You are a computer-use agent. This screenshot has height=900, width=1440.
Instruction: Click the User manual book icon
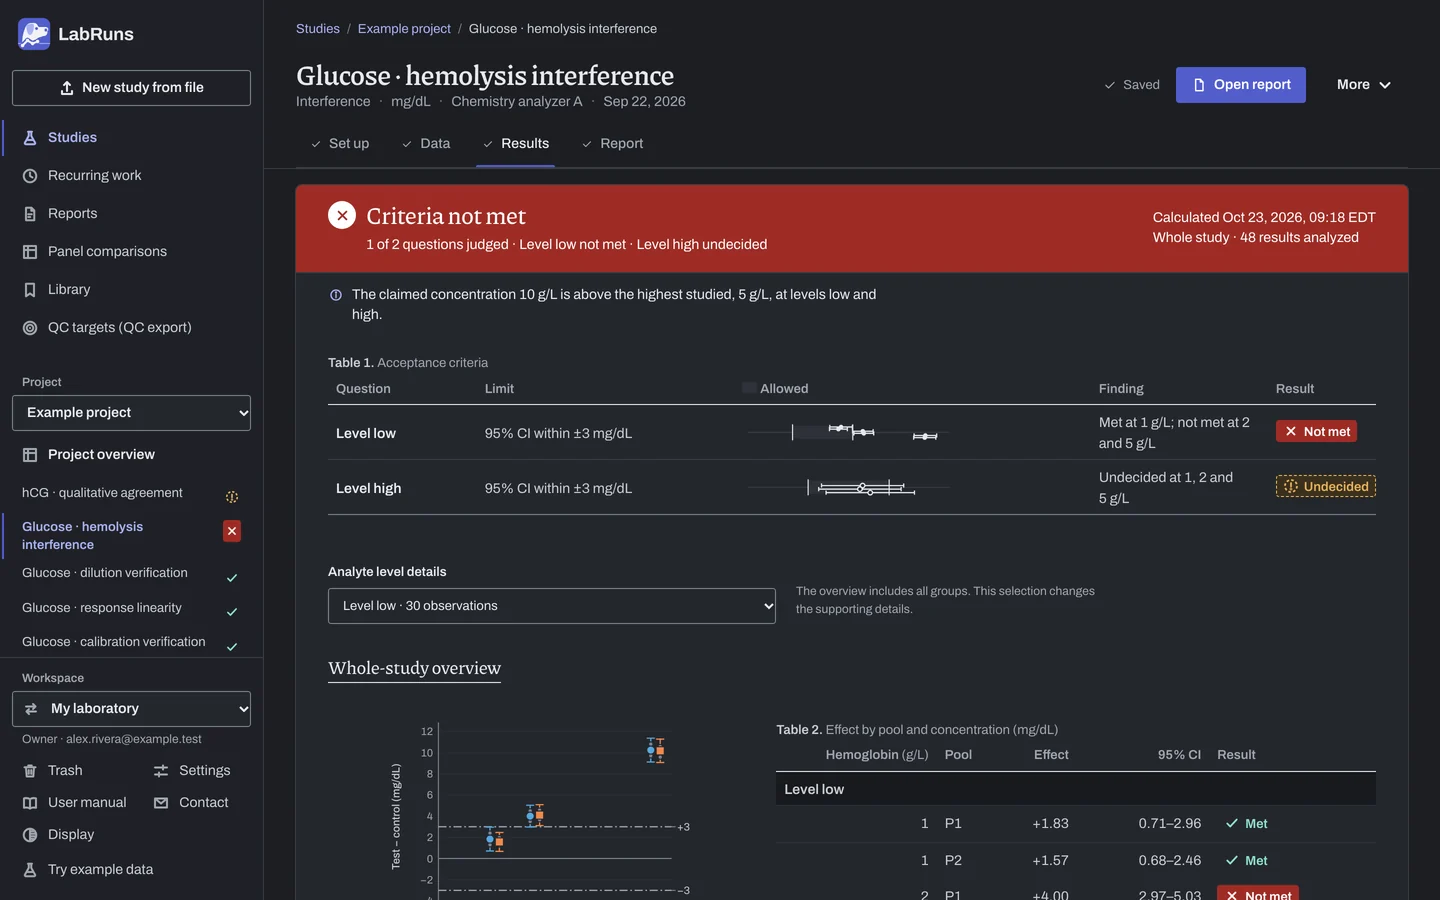pyautogui.click(x=30, y=803)
